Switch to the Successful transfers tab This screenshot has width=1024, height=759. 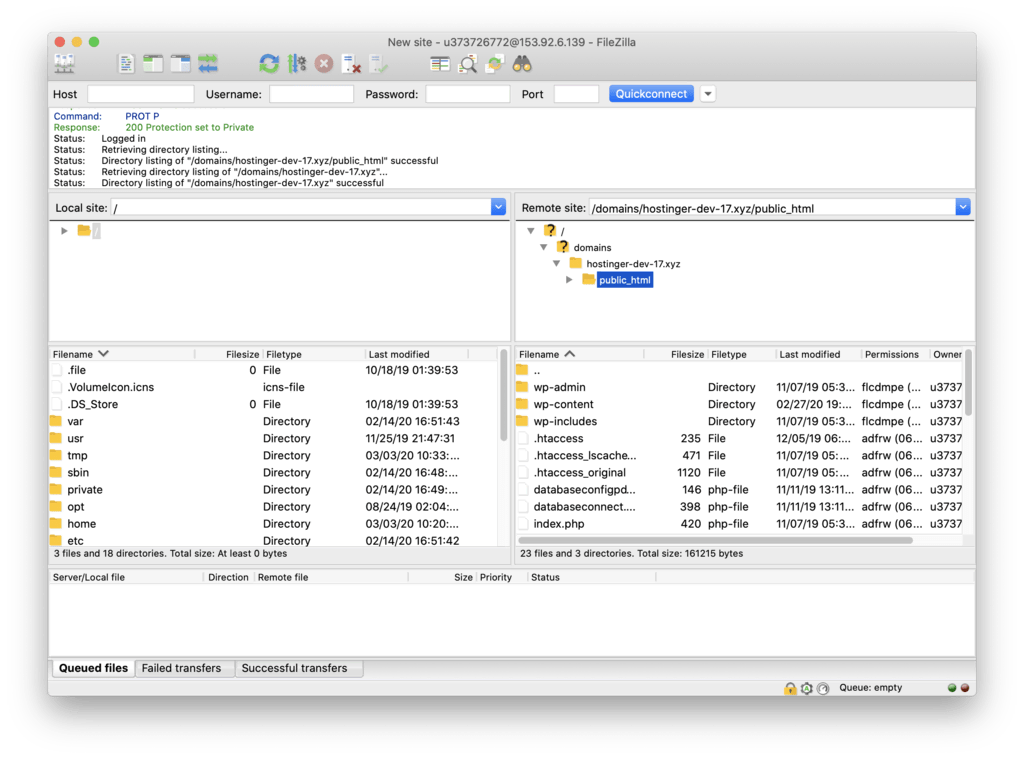coord(299,668)
